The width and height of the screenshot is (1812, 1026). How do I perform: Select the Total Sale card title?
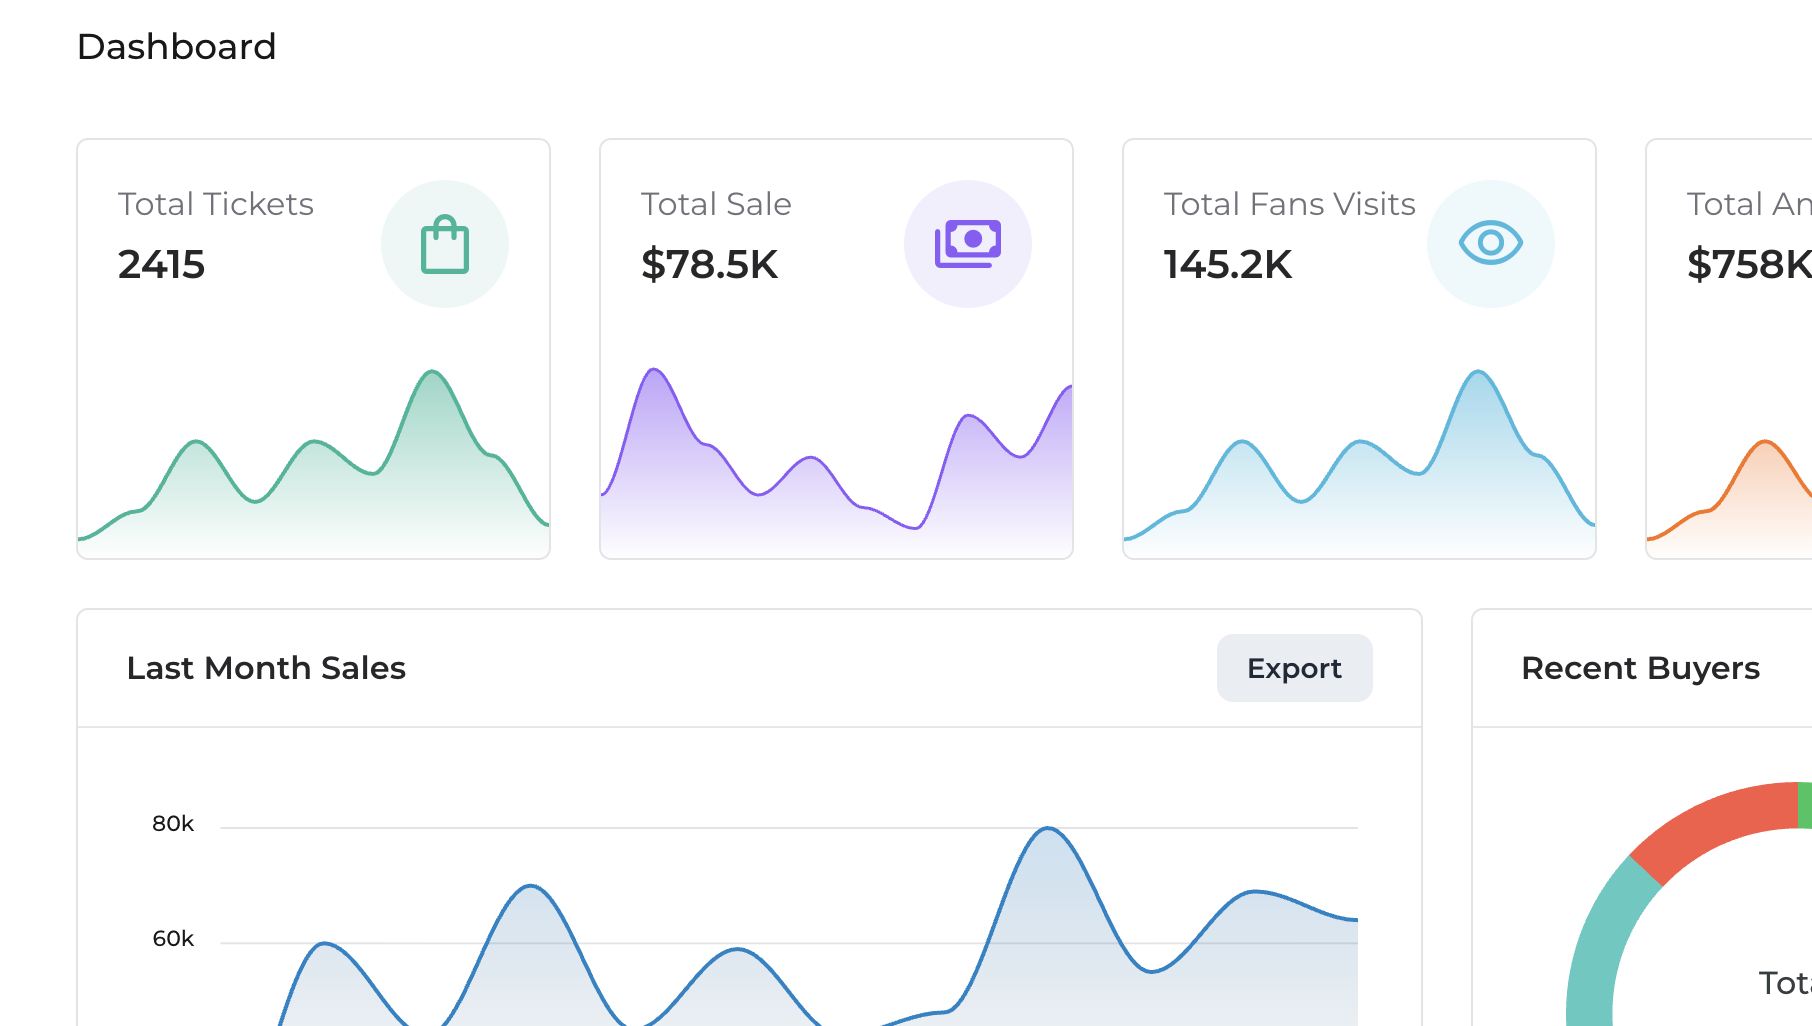click(716, 204)
